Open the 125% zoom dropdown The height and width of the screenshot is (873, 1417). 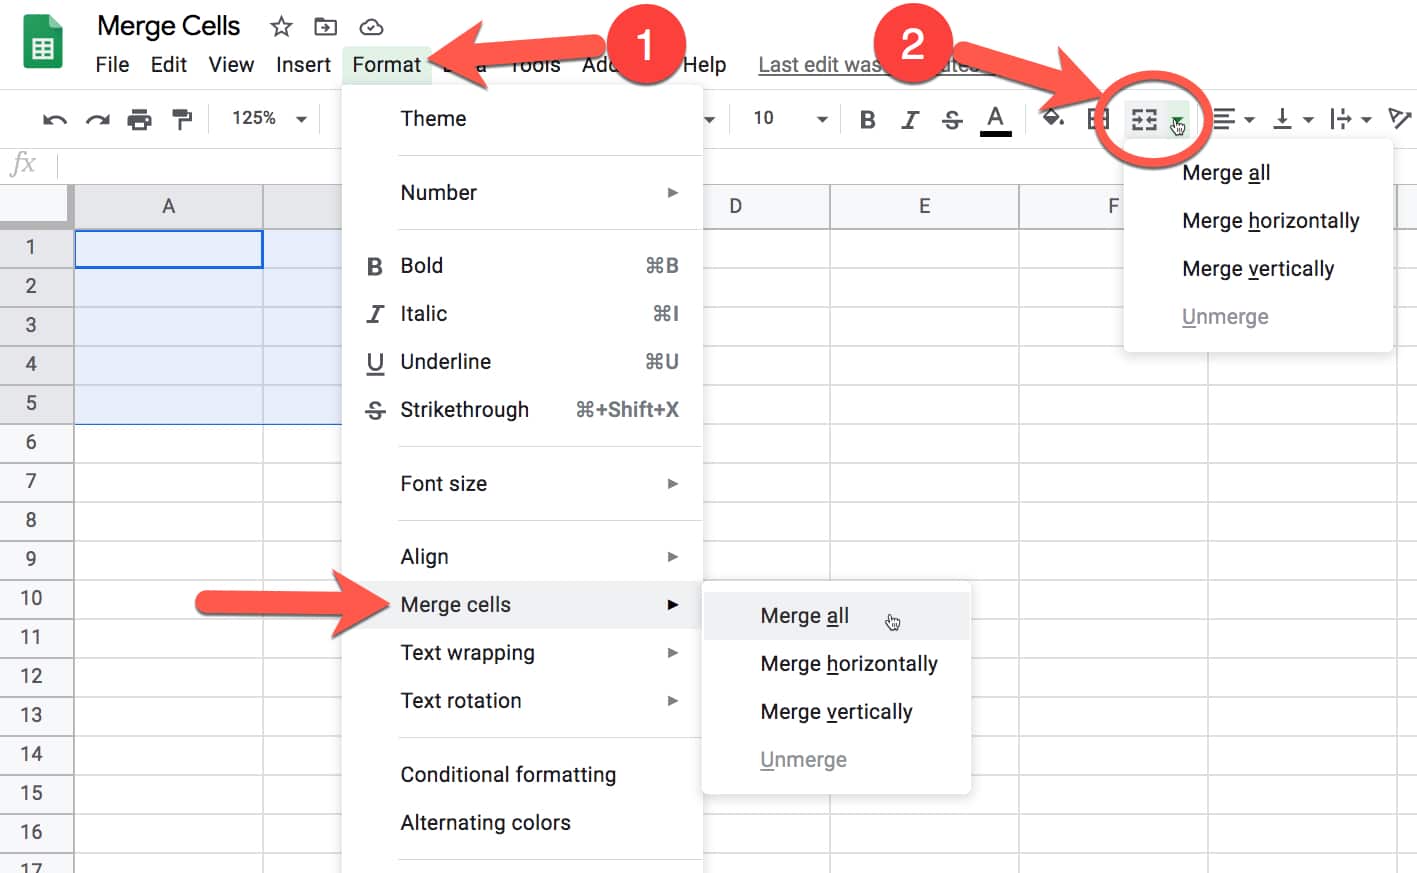tap(269, 118)
